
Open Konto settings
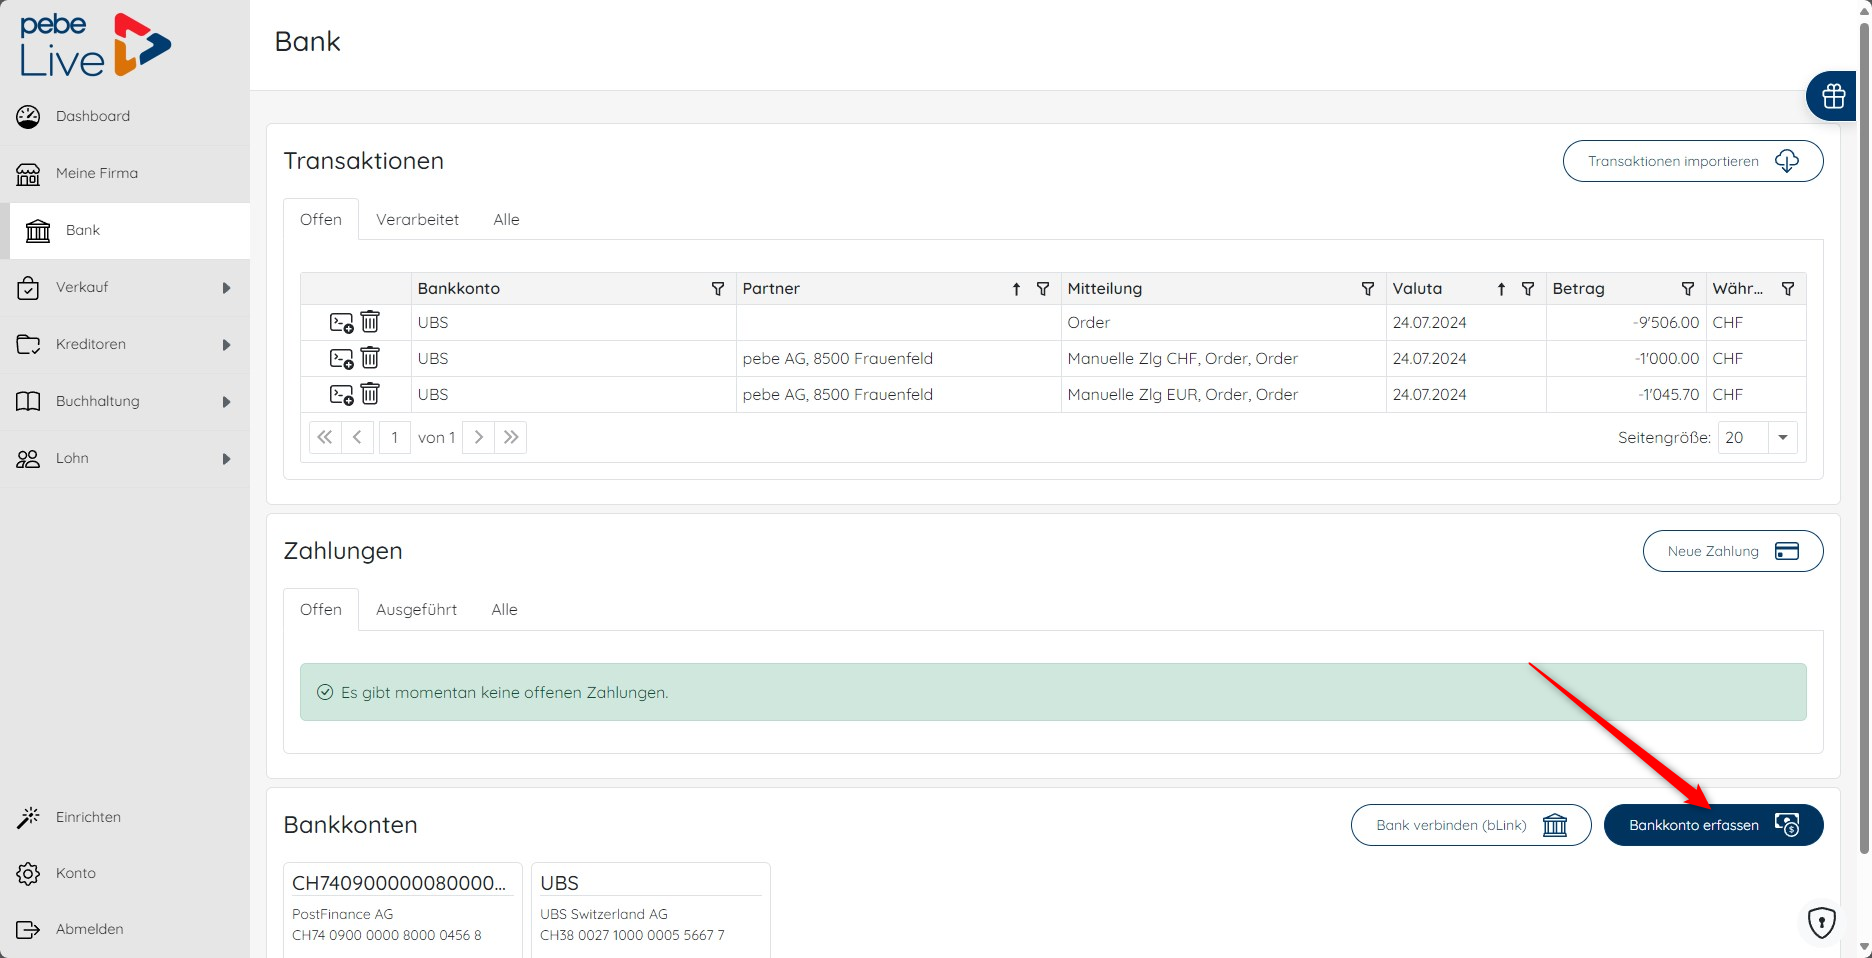124,874
